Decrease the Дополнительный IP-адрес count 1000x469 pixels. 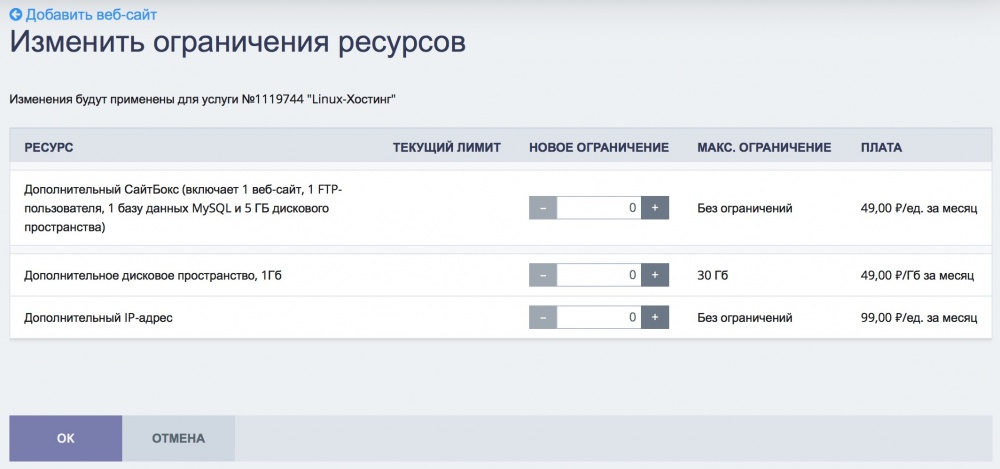(x=542, y=318)
